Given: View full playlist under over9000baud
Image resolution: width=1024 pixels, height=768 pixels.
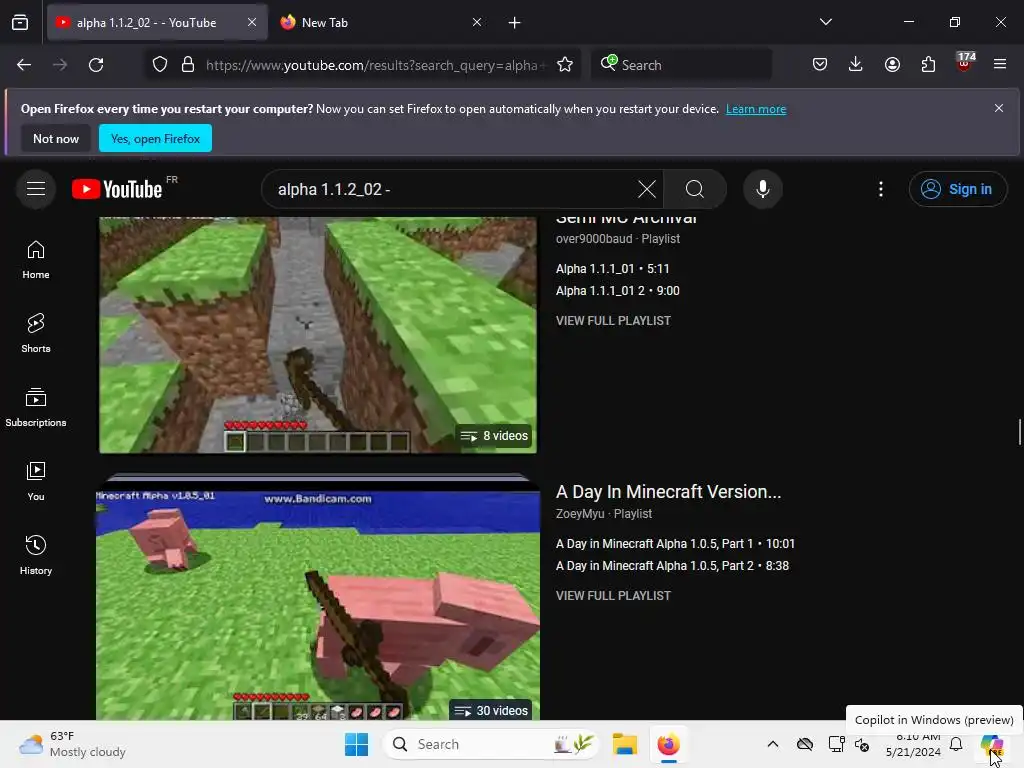Looking at the screenshot, I should 613,321.
